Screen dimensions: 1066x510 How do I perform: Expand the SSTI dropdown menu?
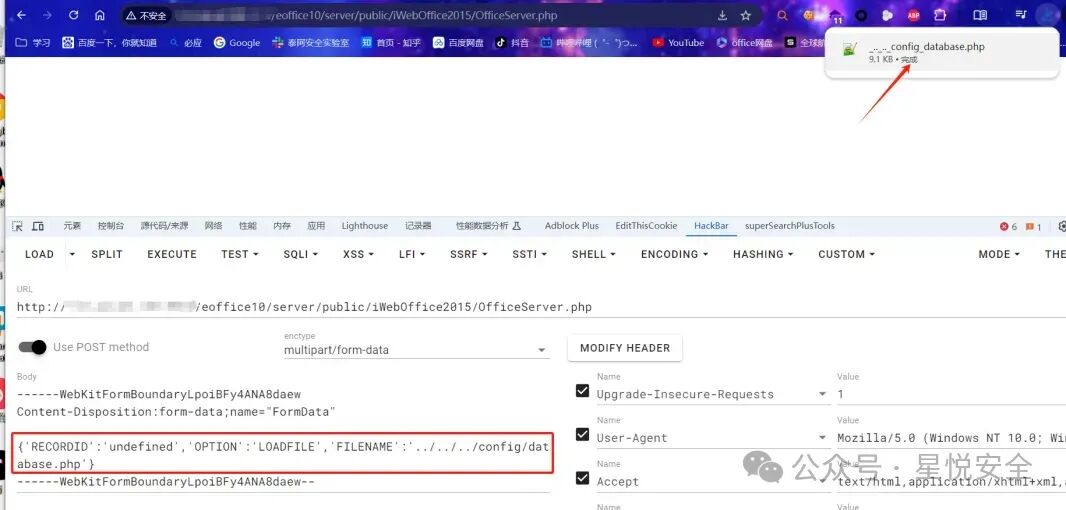[531, 254]
